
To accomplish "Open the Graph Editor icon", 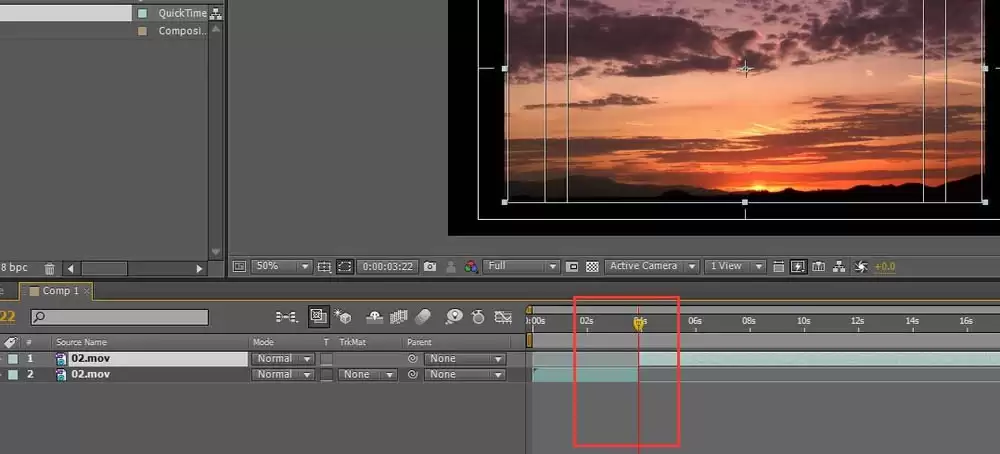I will (x=504, y=316).
